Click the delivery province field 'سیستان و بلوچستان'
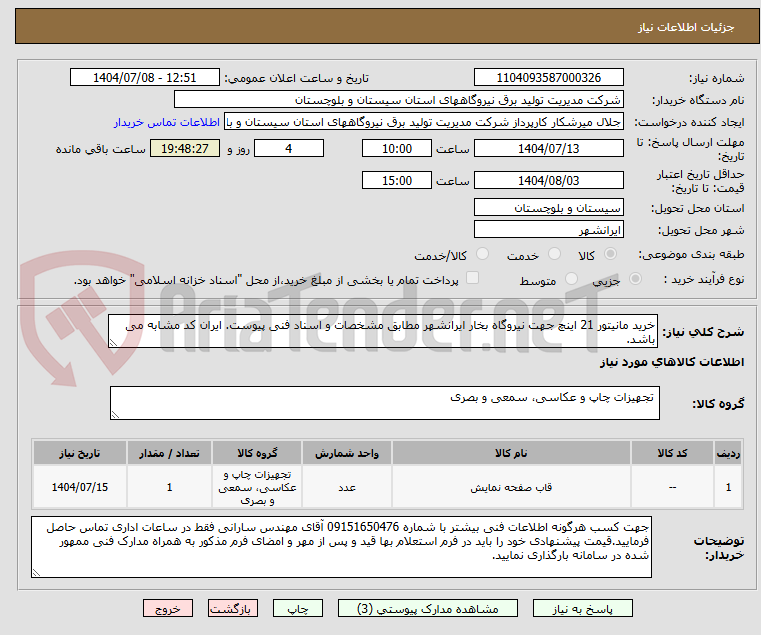 click(548, 207)
